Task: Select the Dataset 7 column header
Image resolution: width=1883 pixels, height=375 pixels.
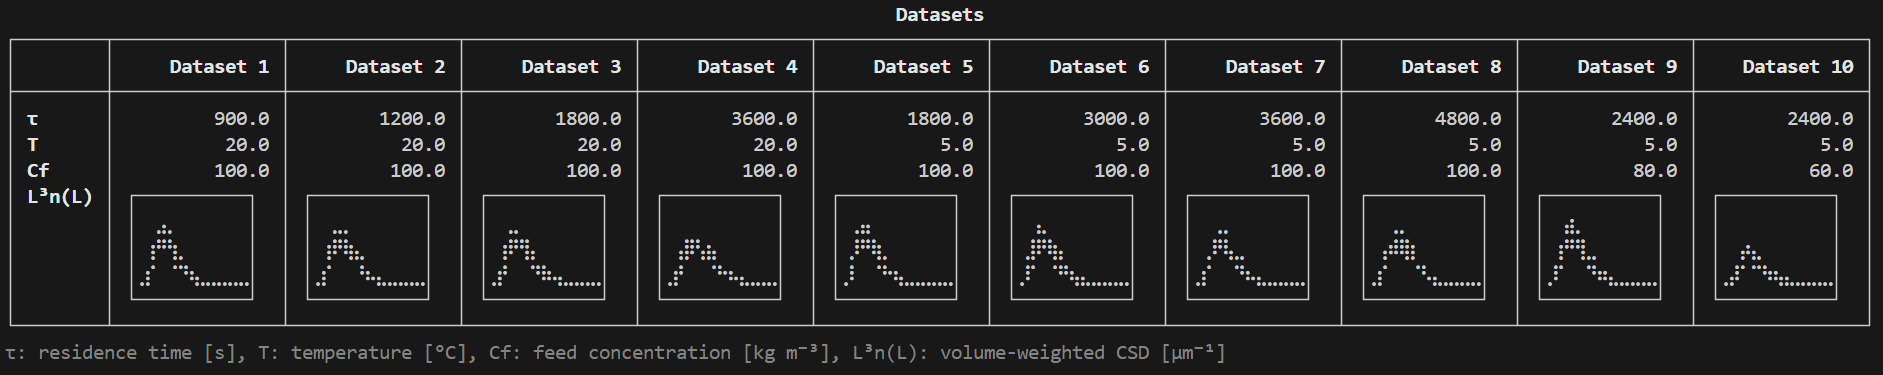Action: 1275,67
